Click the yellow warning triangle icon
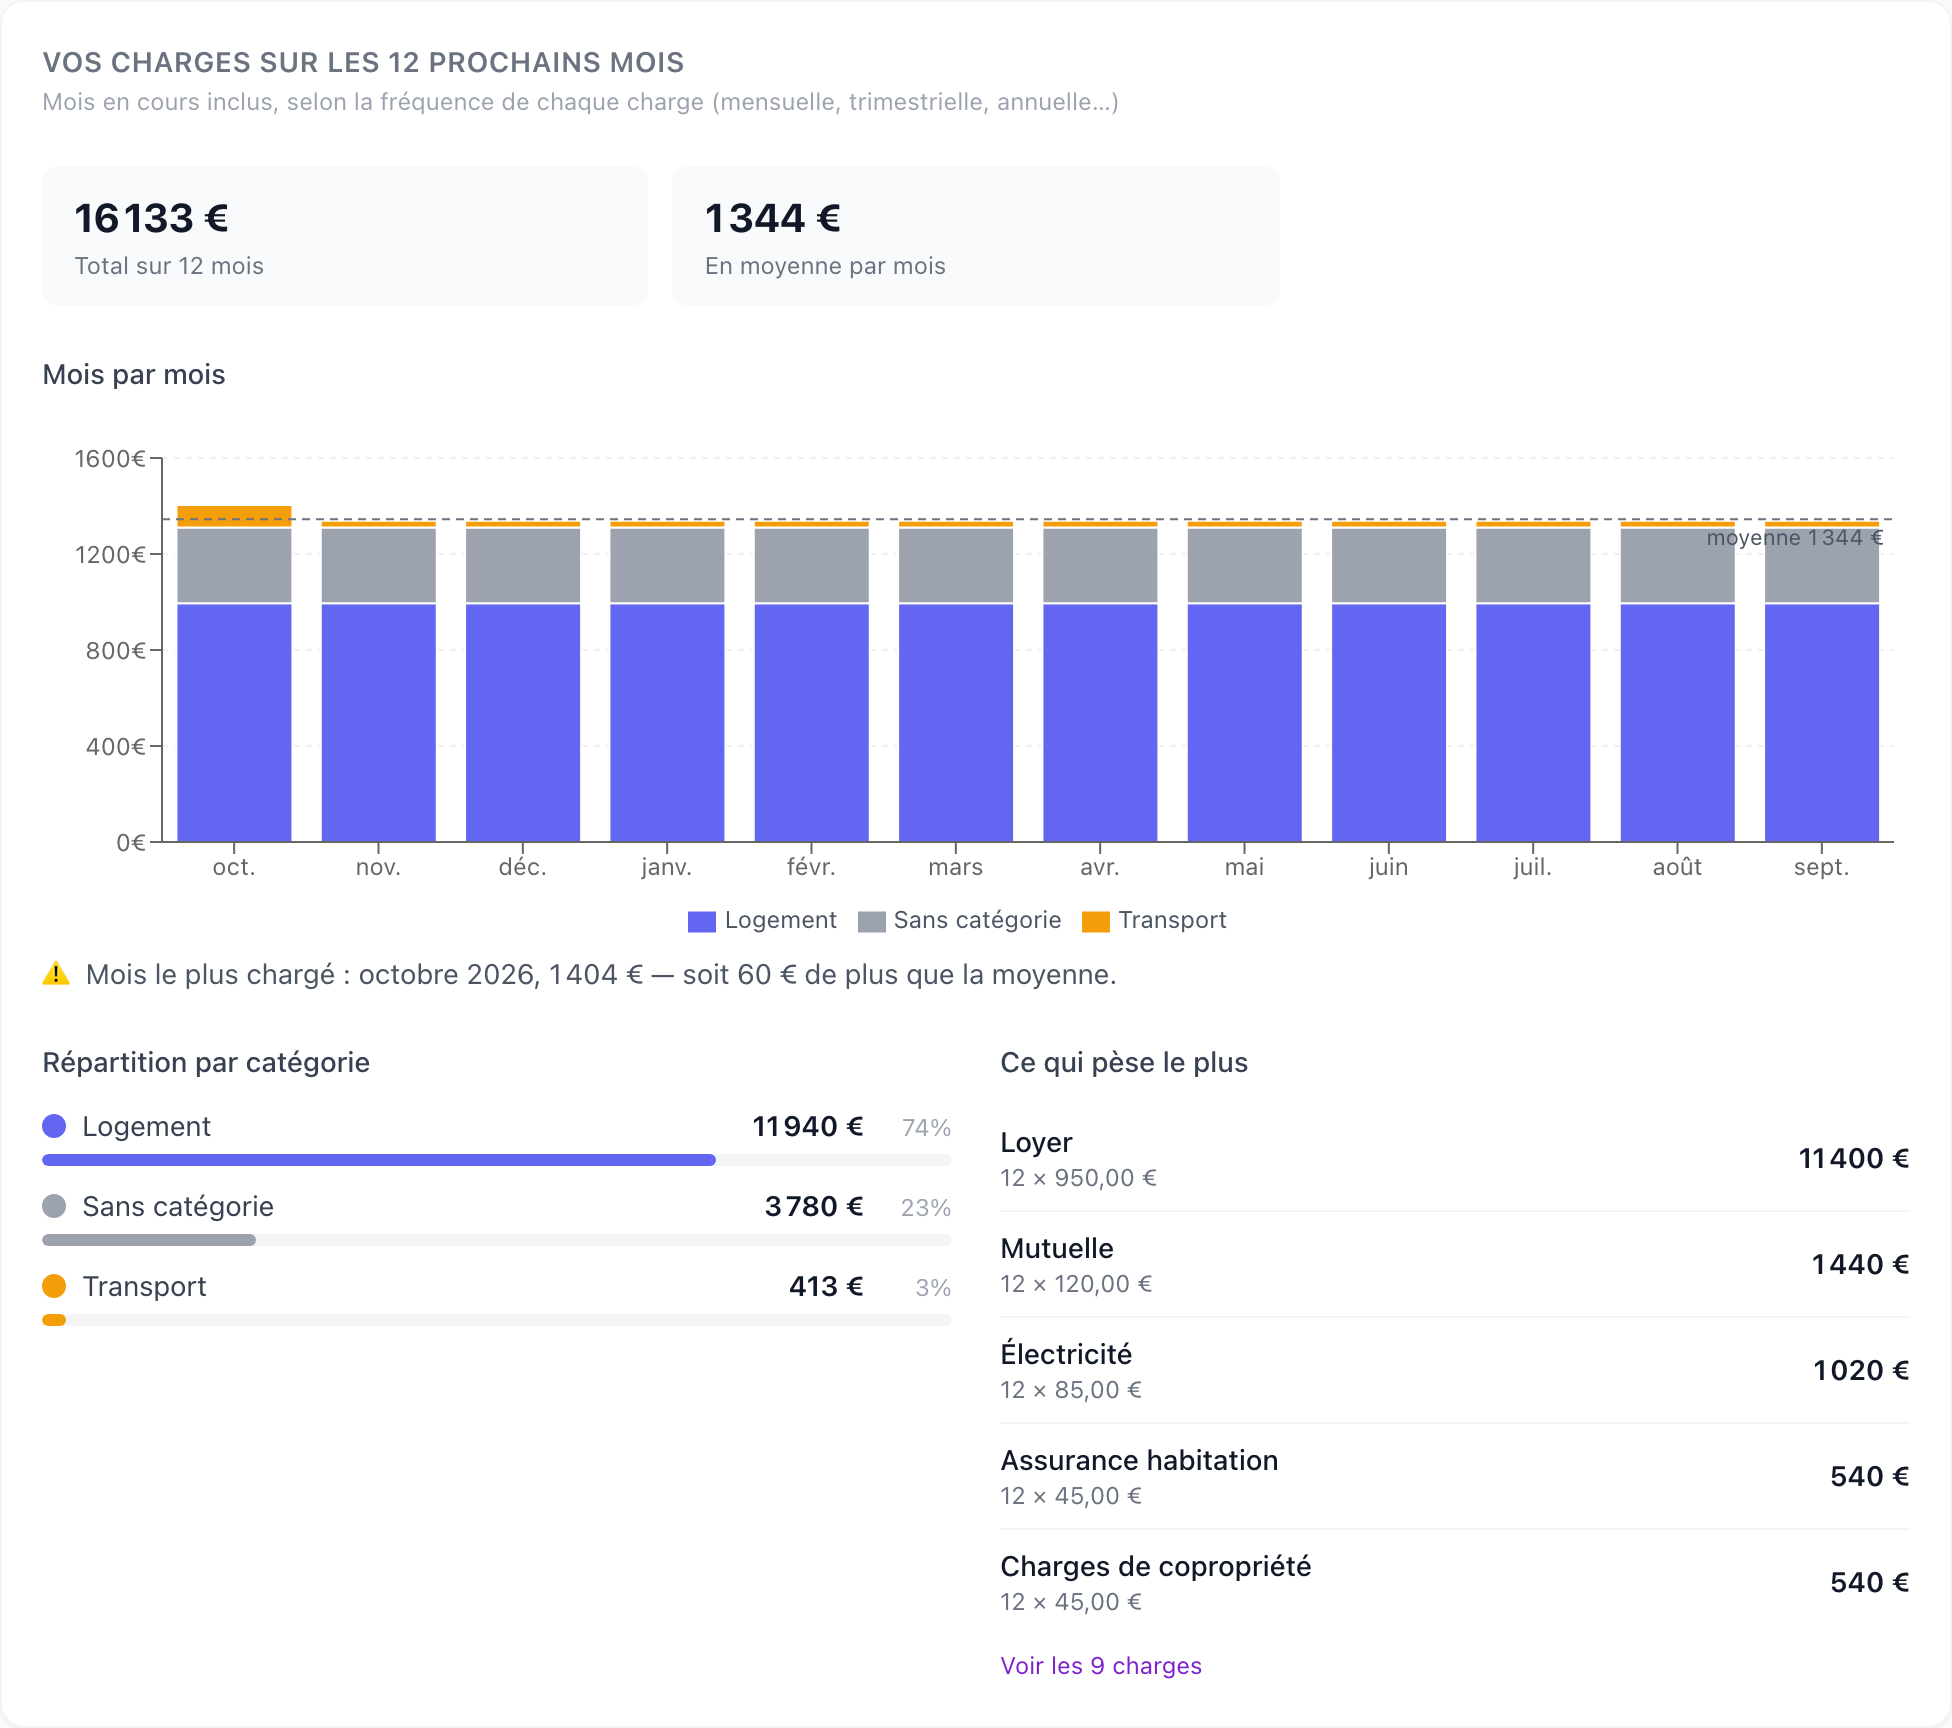 57,973
